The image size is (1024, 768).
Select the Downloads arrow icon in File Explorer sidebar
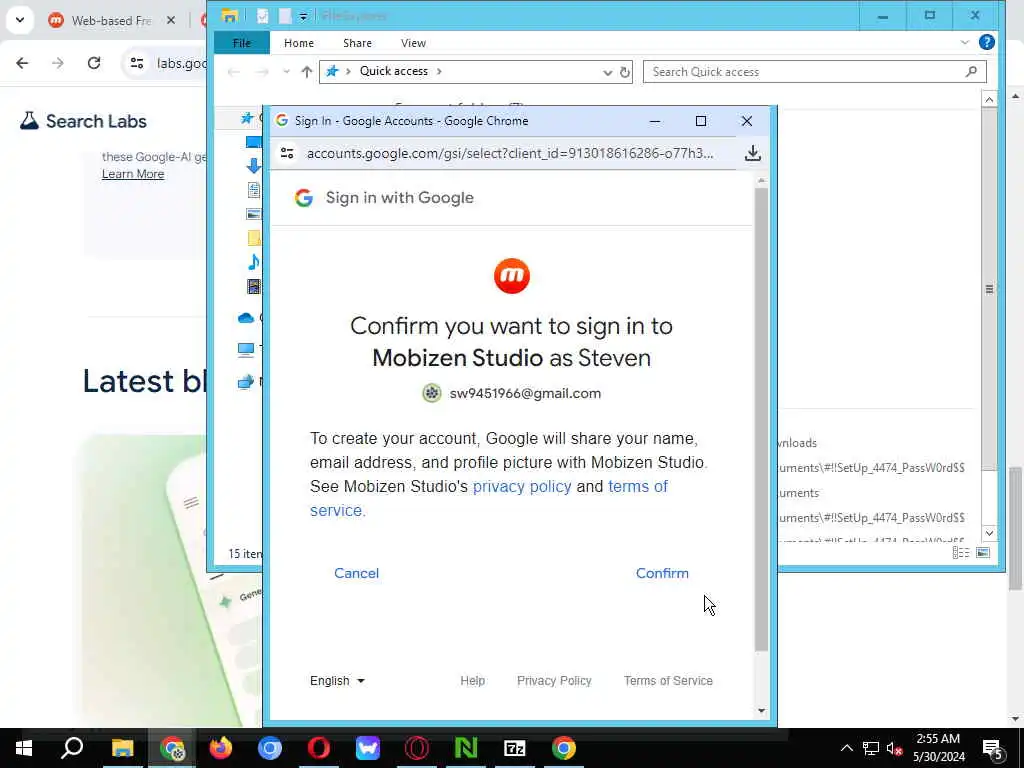[x=253, y=166]
